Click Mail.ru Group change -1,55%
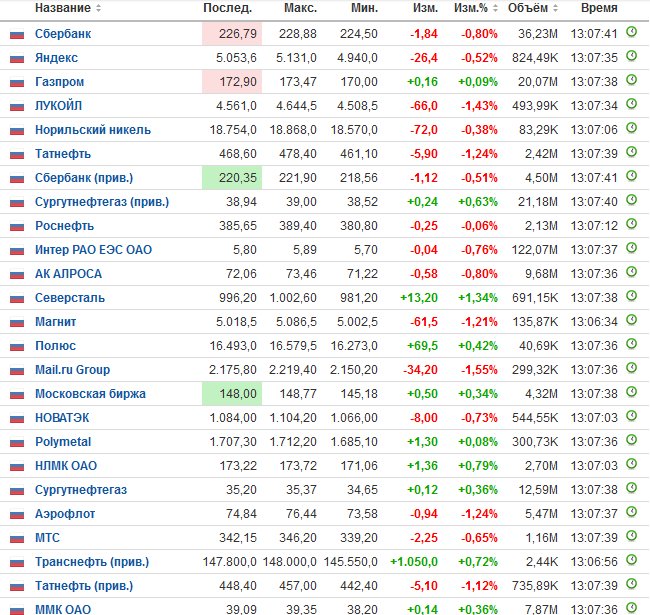650x615 pixels. (x=479, y=370)
